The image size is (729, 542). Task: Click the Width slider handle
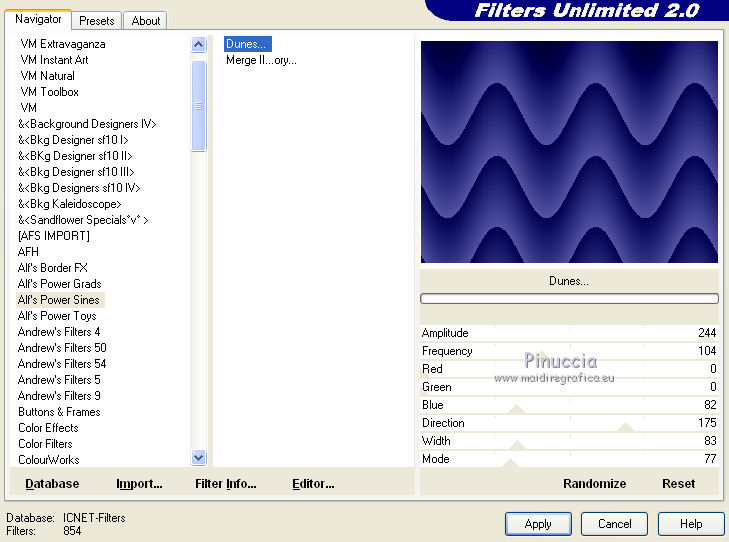(517, 445)
